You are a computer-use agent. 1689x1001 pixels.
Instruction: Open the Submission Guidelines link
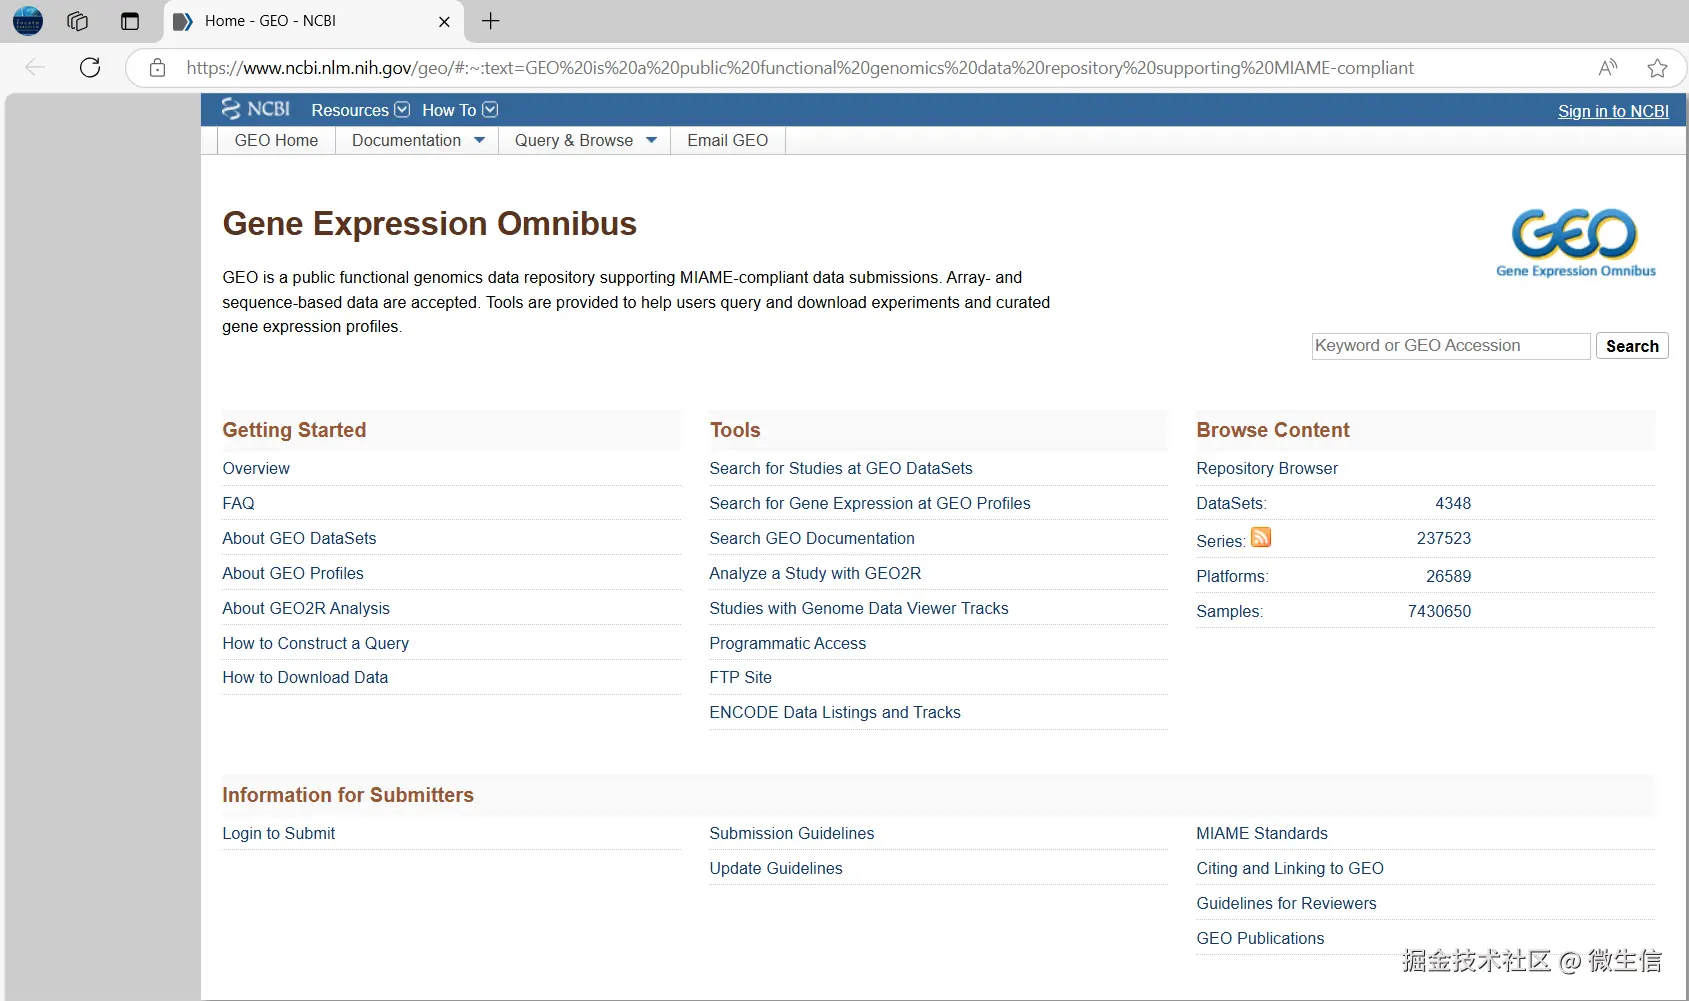click(792, 833)
